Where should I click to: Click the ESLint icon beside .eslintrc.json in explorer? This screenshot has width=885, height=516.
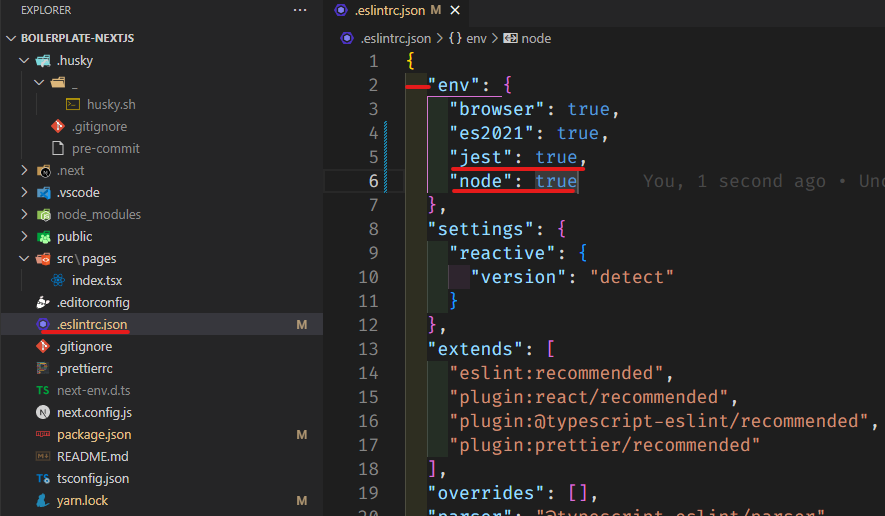(43, 324)
